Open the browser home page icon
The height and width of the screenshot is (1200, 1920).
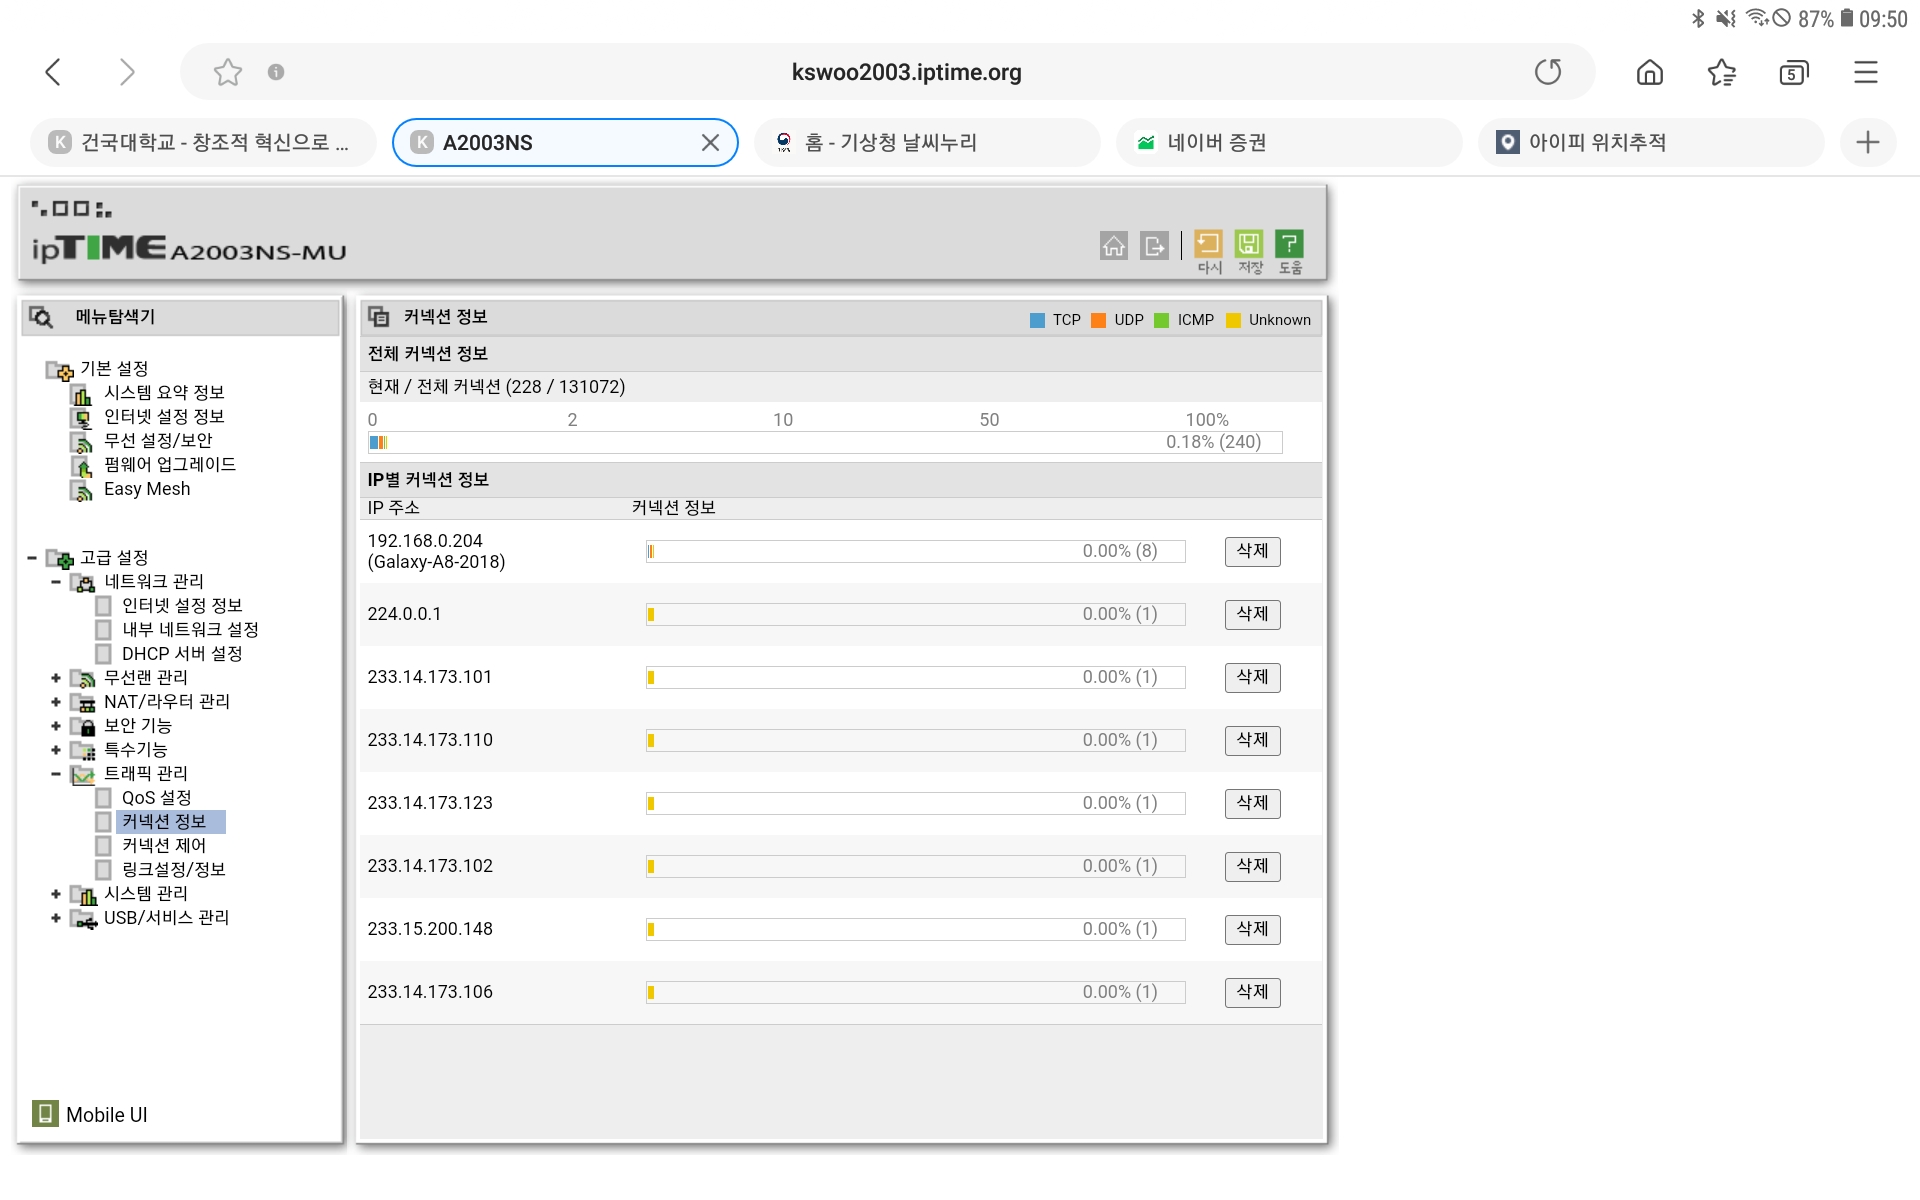(1650, 72)
